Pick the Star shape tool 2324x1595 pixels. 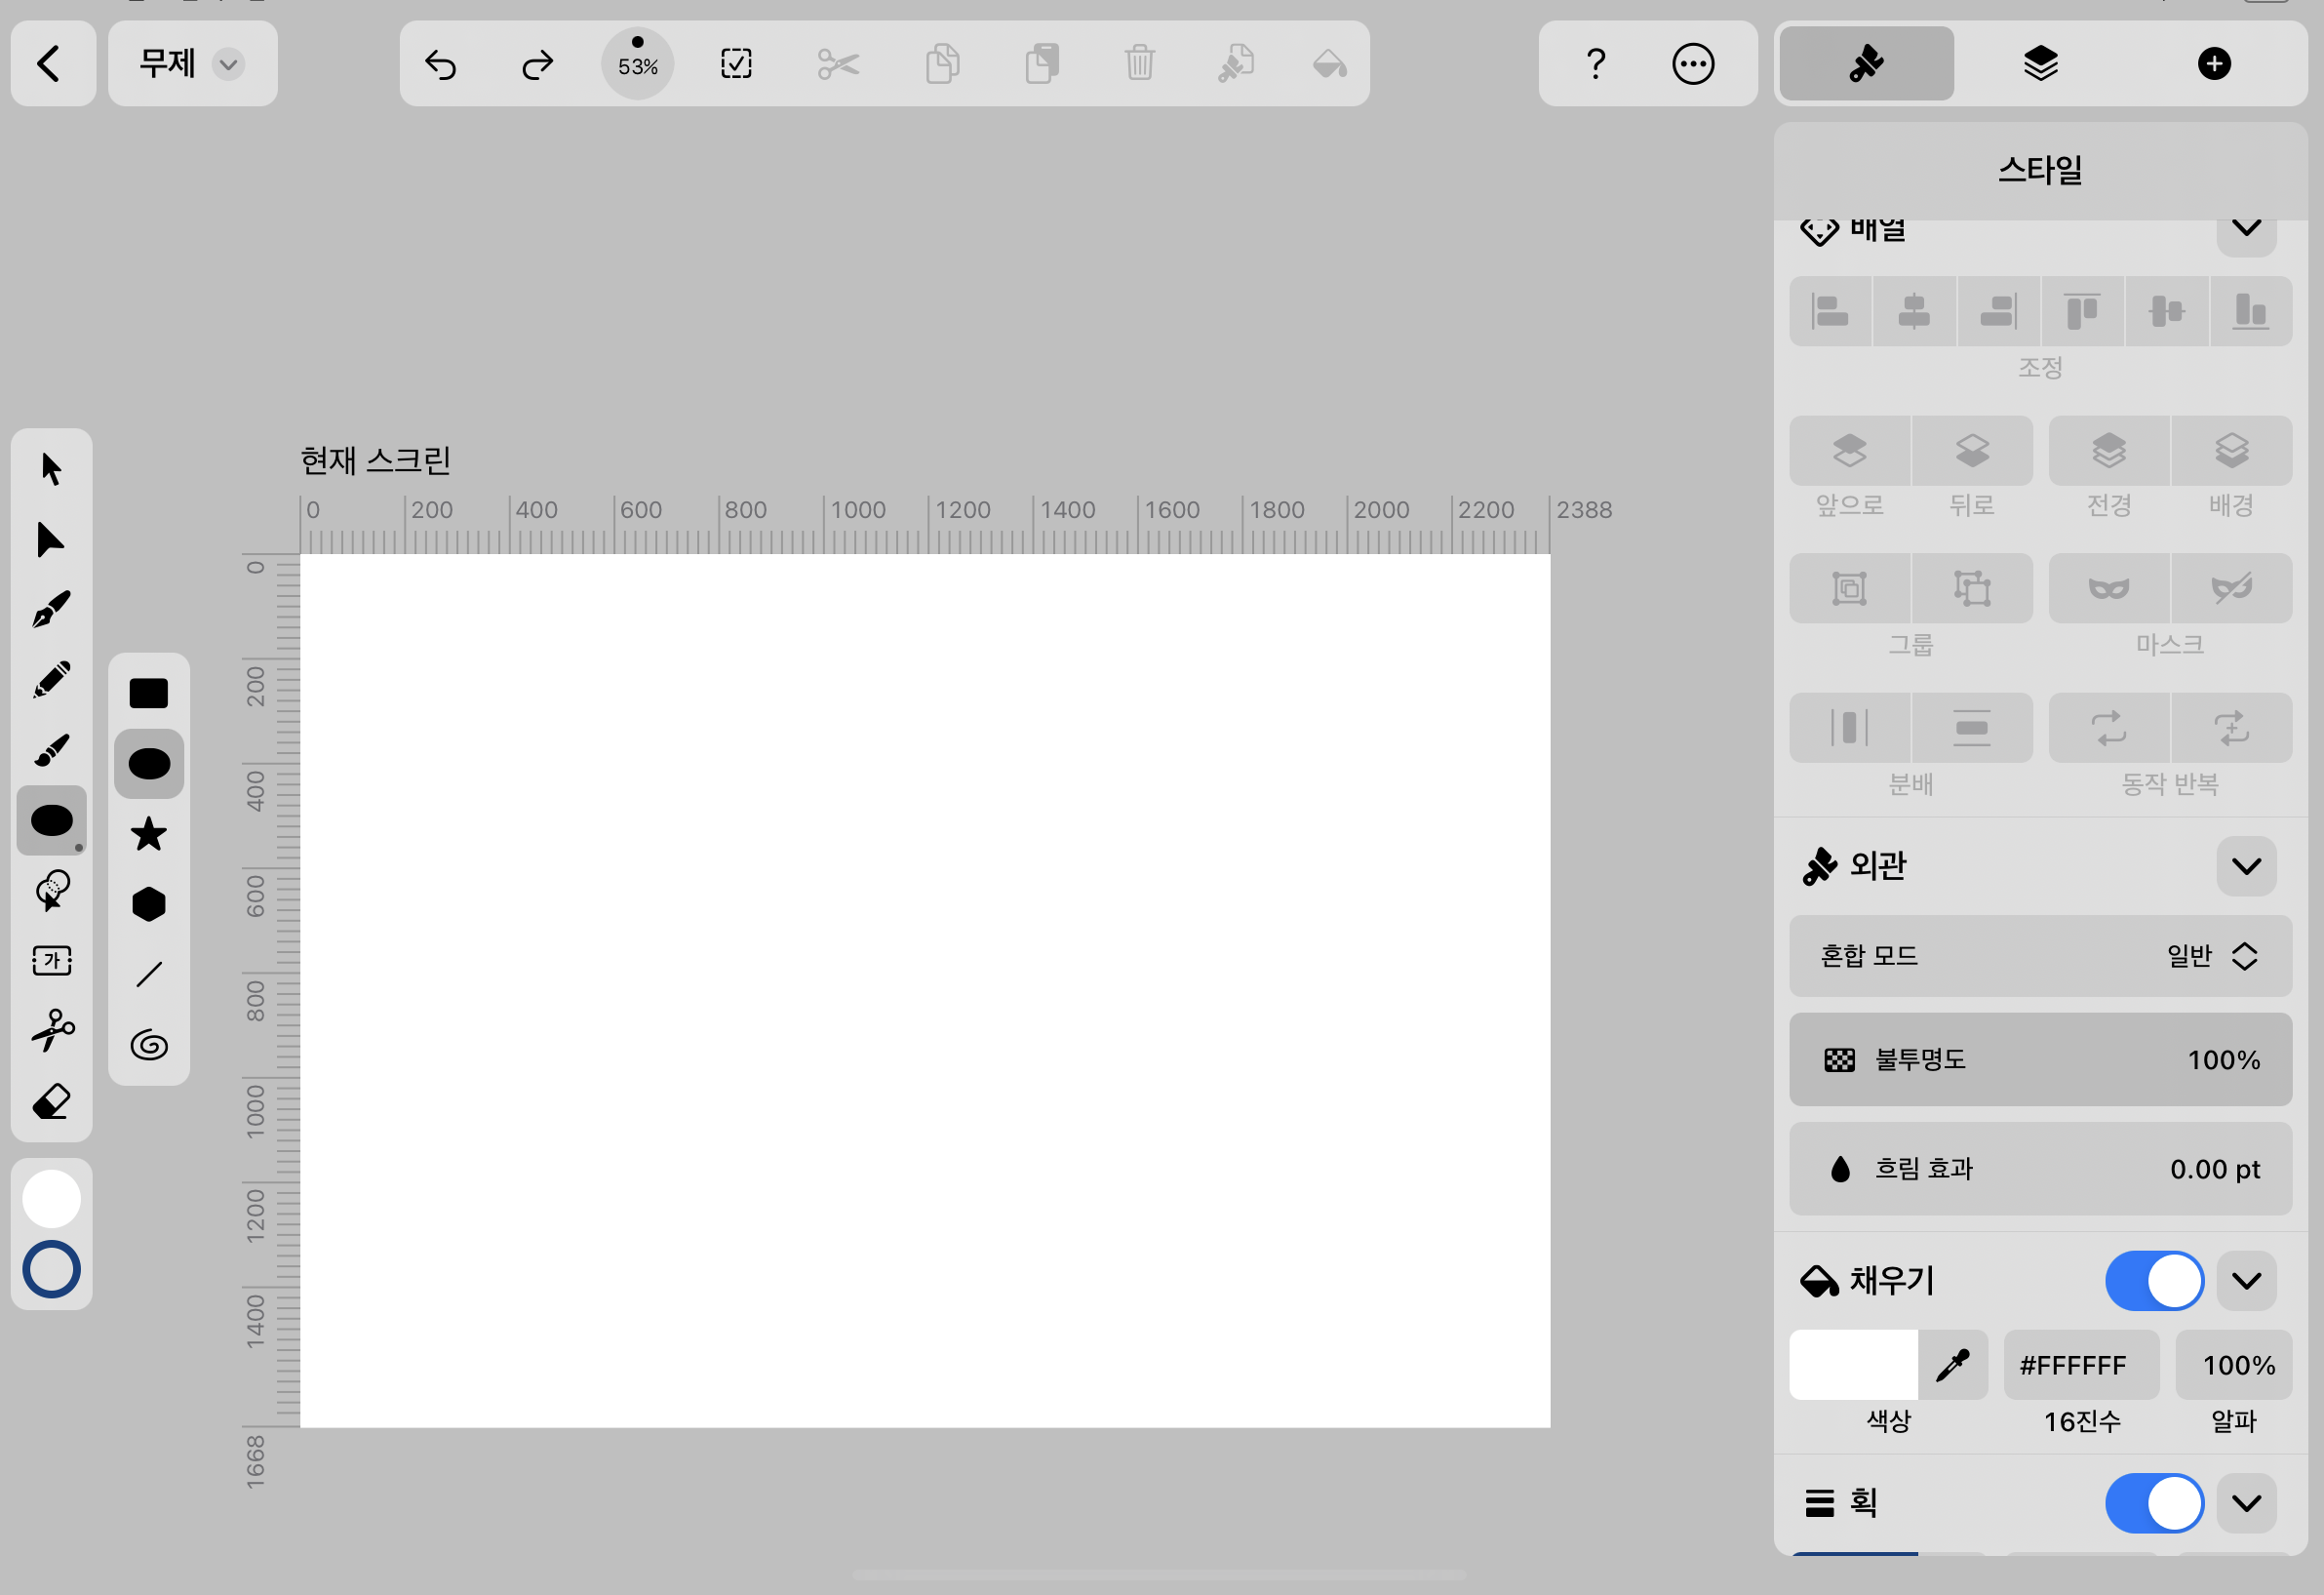[x=149, y=834]
